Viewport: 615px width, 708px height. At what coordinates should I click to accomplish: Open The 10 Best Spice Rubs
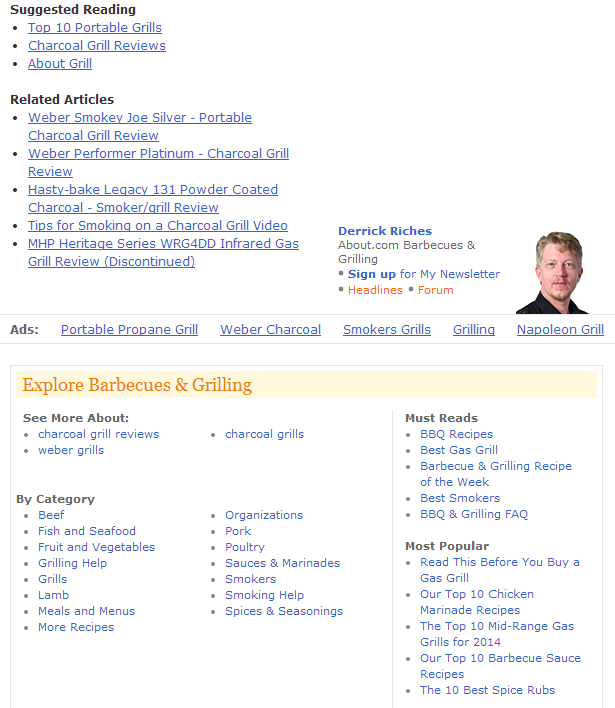pos(487,690)
